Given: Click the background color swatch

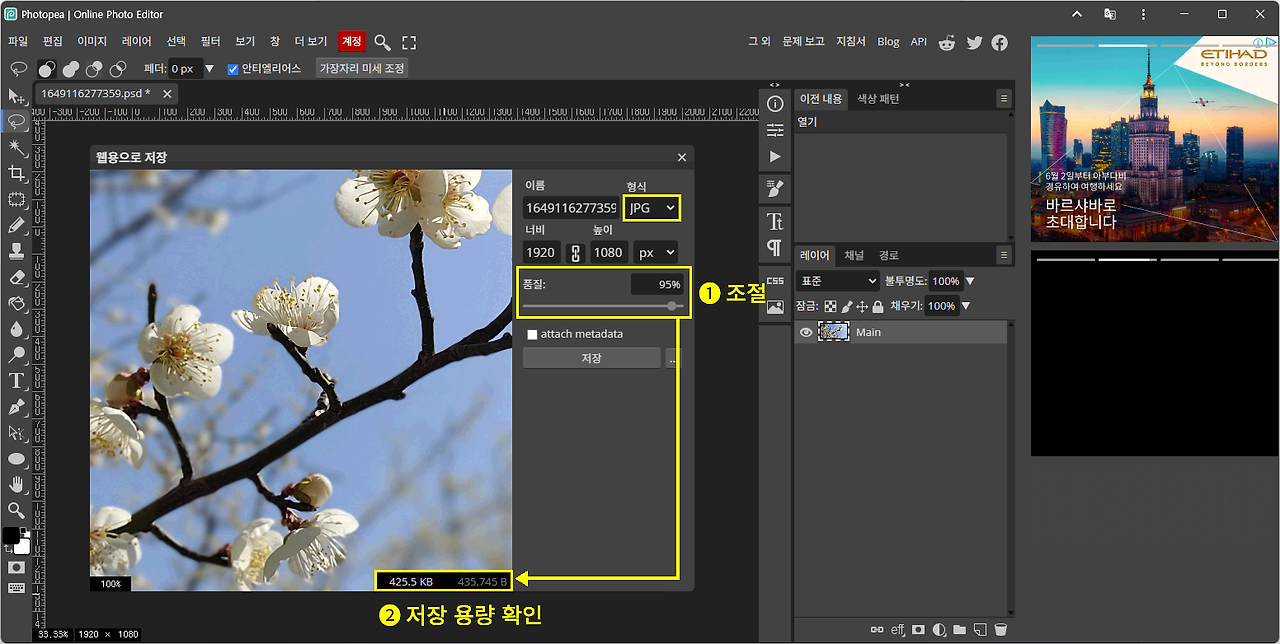Looking at the screenshot, I should pos(24,546).
